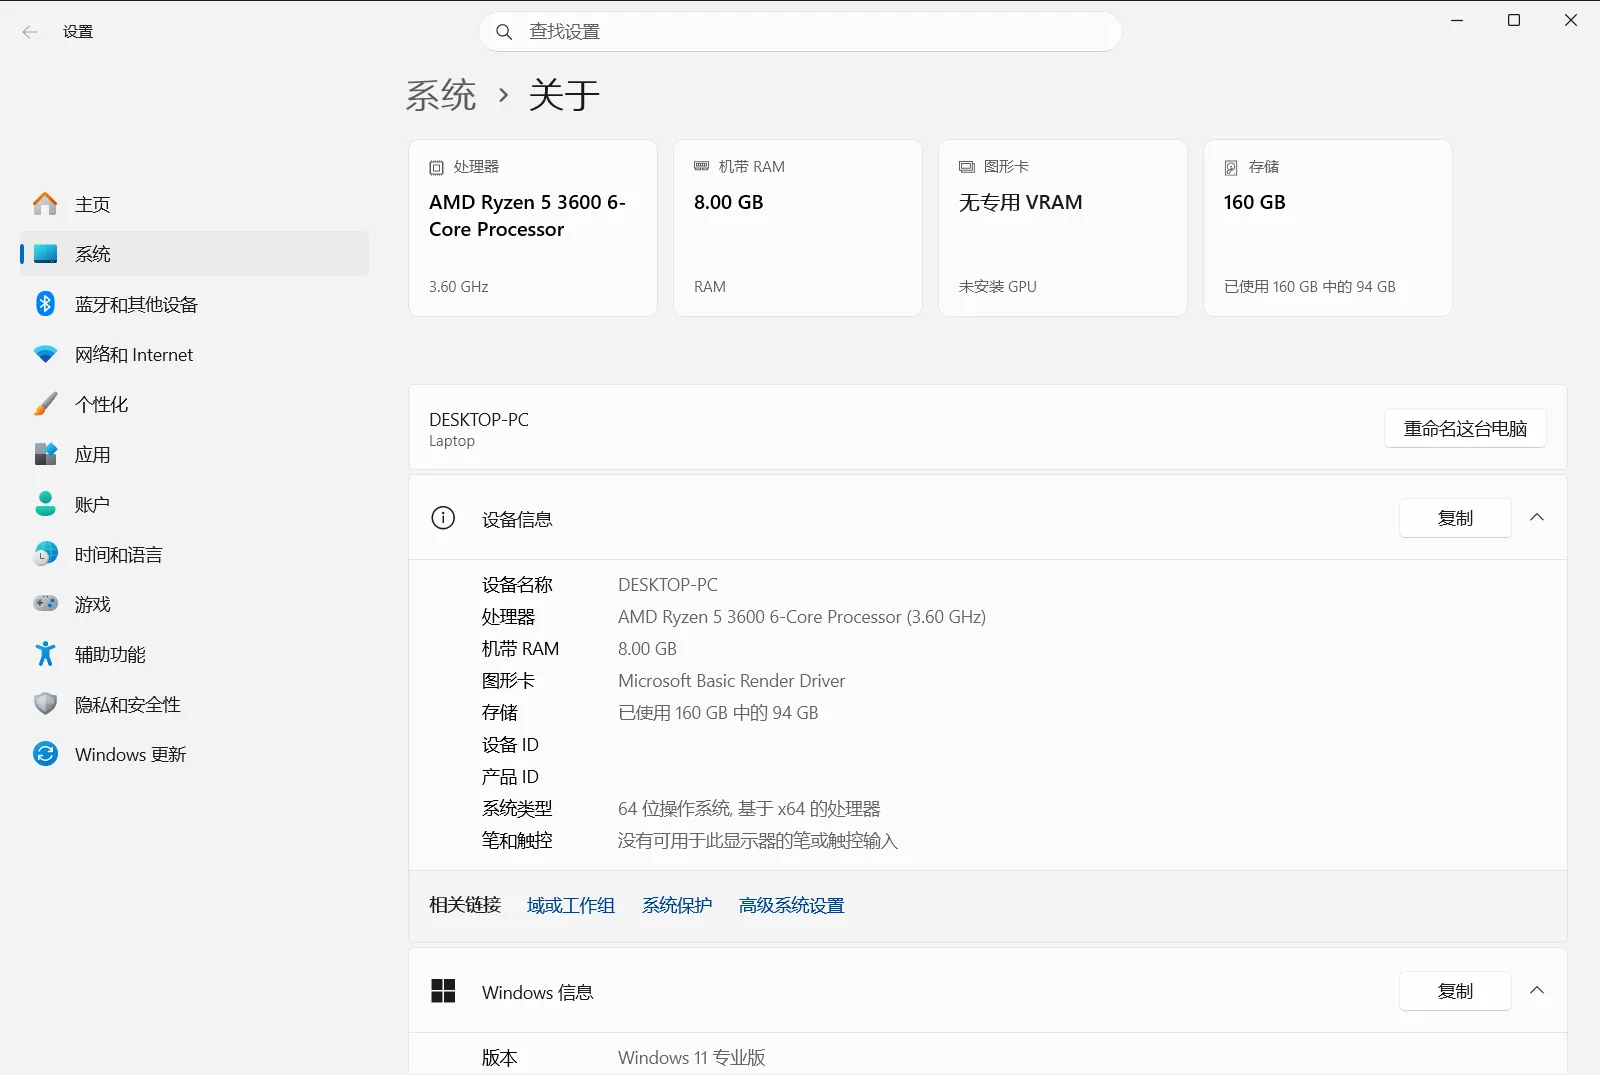Click the Windows 更新 sync icon
Viewport: 1600px width, 1075px height.
[45, 754]
